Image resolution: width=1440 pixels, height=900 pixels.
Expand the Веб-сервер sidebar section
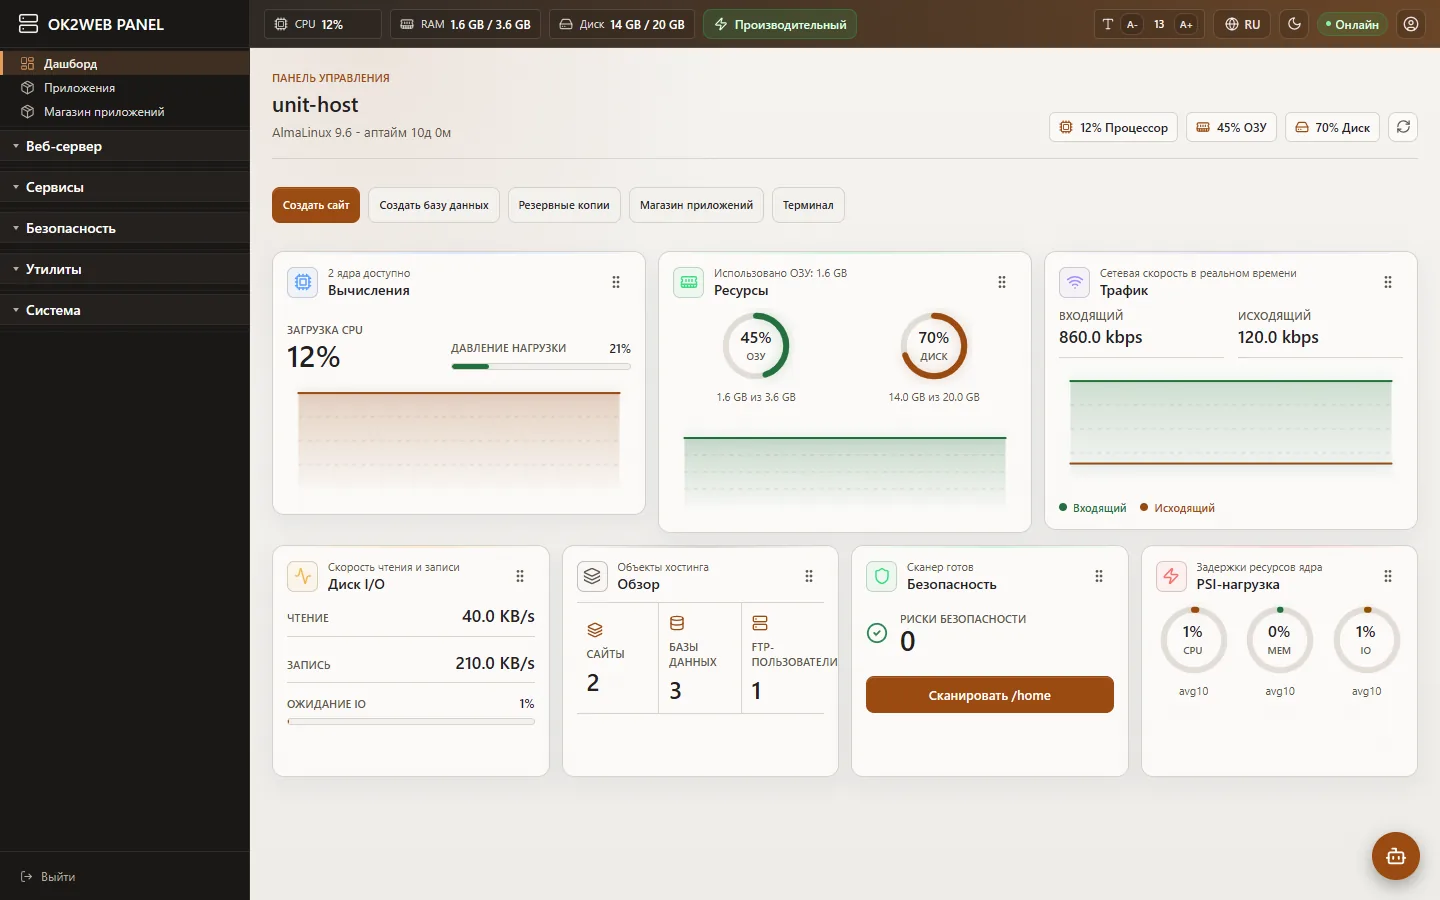tap(125, 146)
